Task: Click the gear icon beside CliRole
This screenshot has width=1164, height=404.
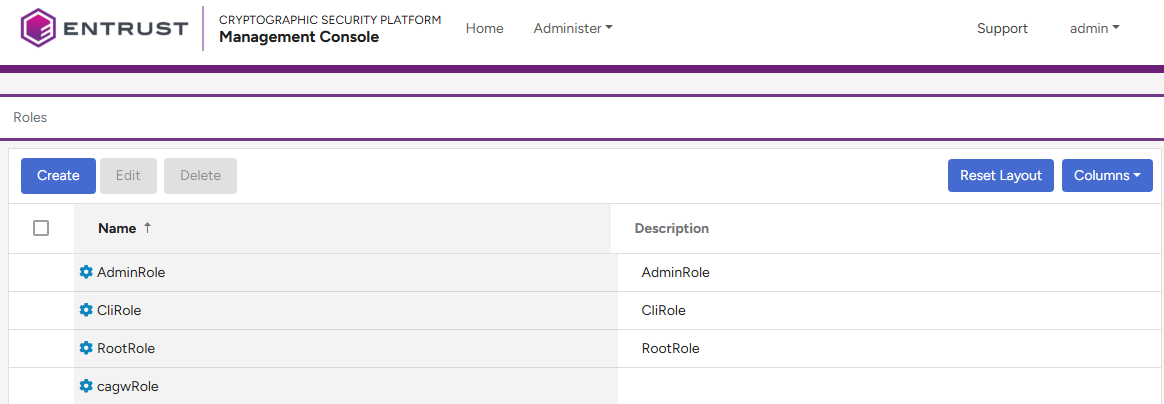Action: [x=86, y=310]
